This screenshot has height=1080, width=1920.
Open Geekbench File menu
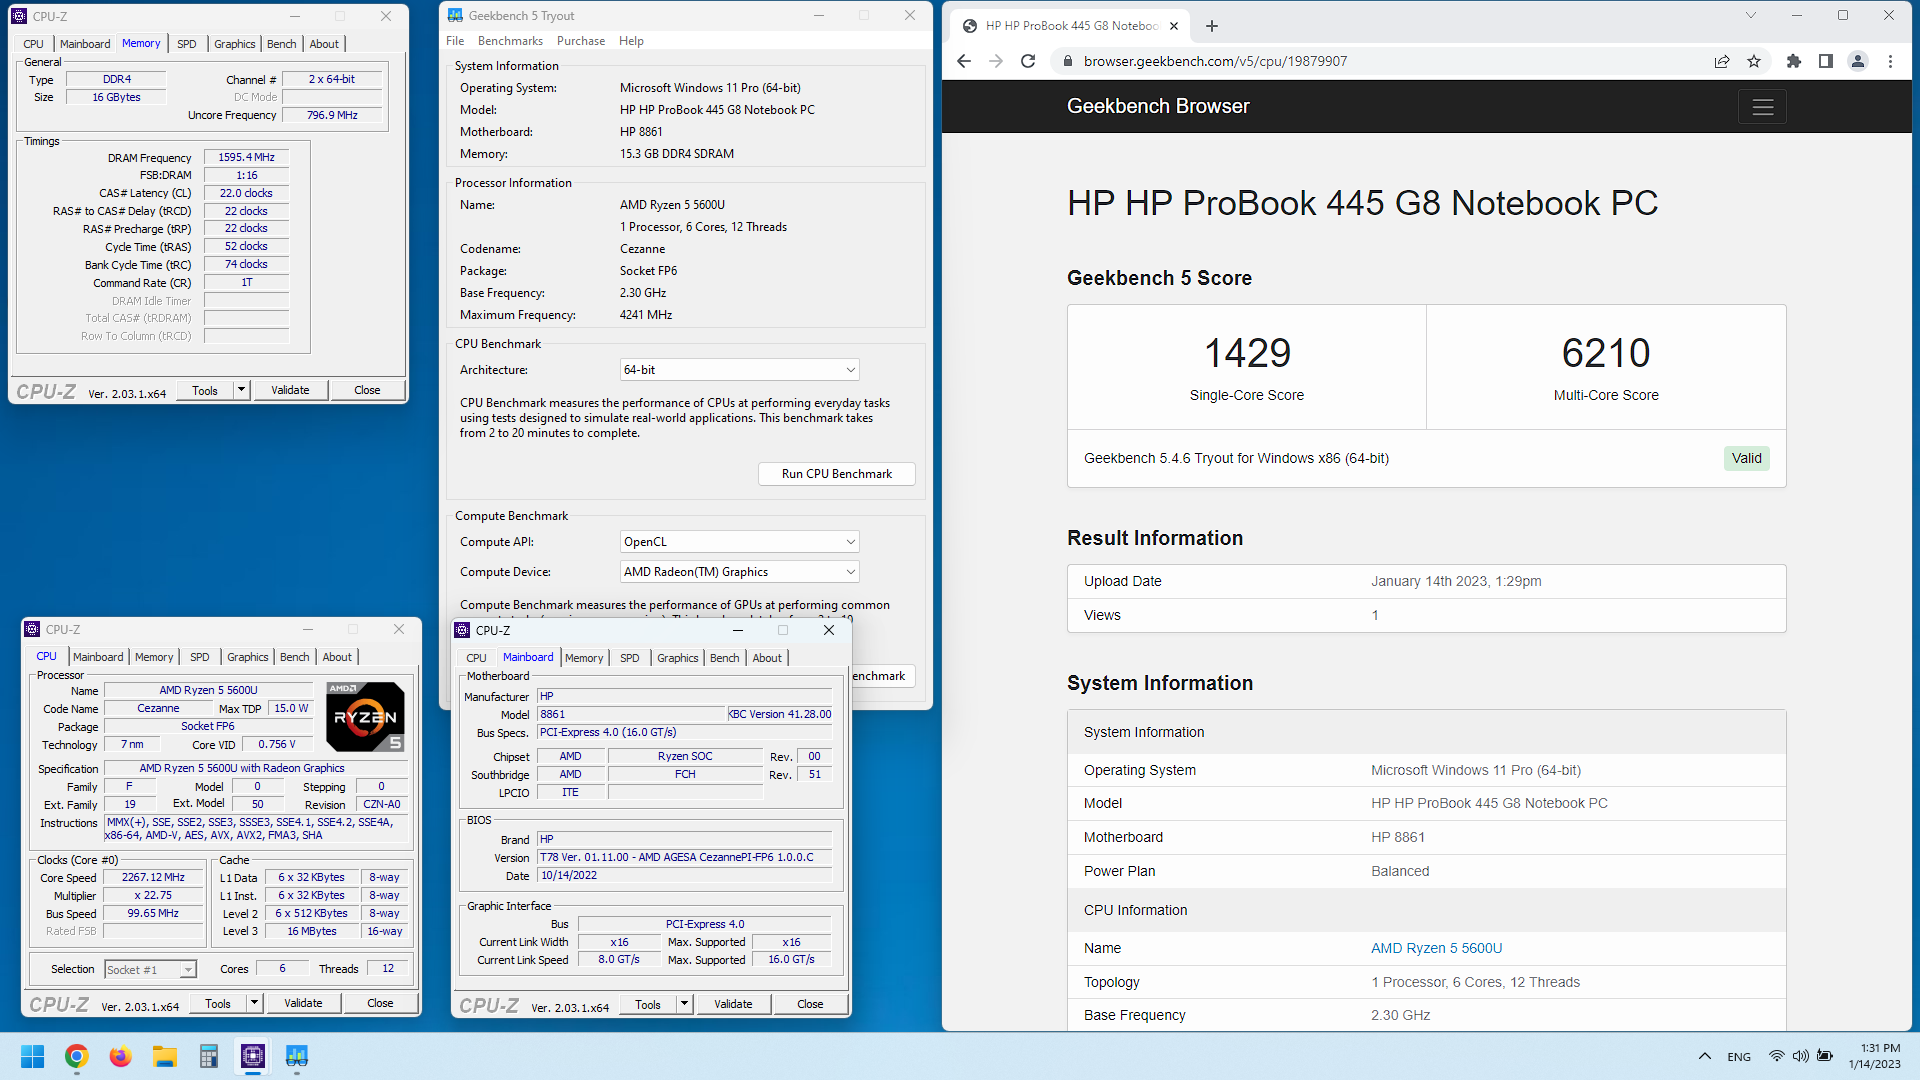[455, 41]
